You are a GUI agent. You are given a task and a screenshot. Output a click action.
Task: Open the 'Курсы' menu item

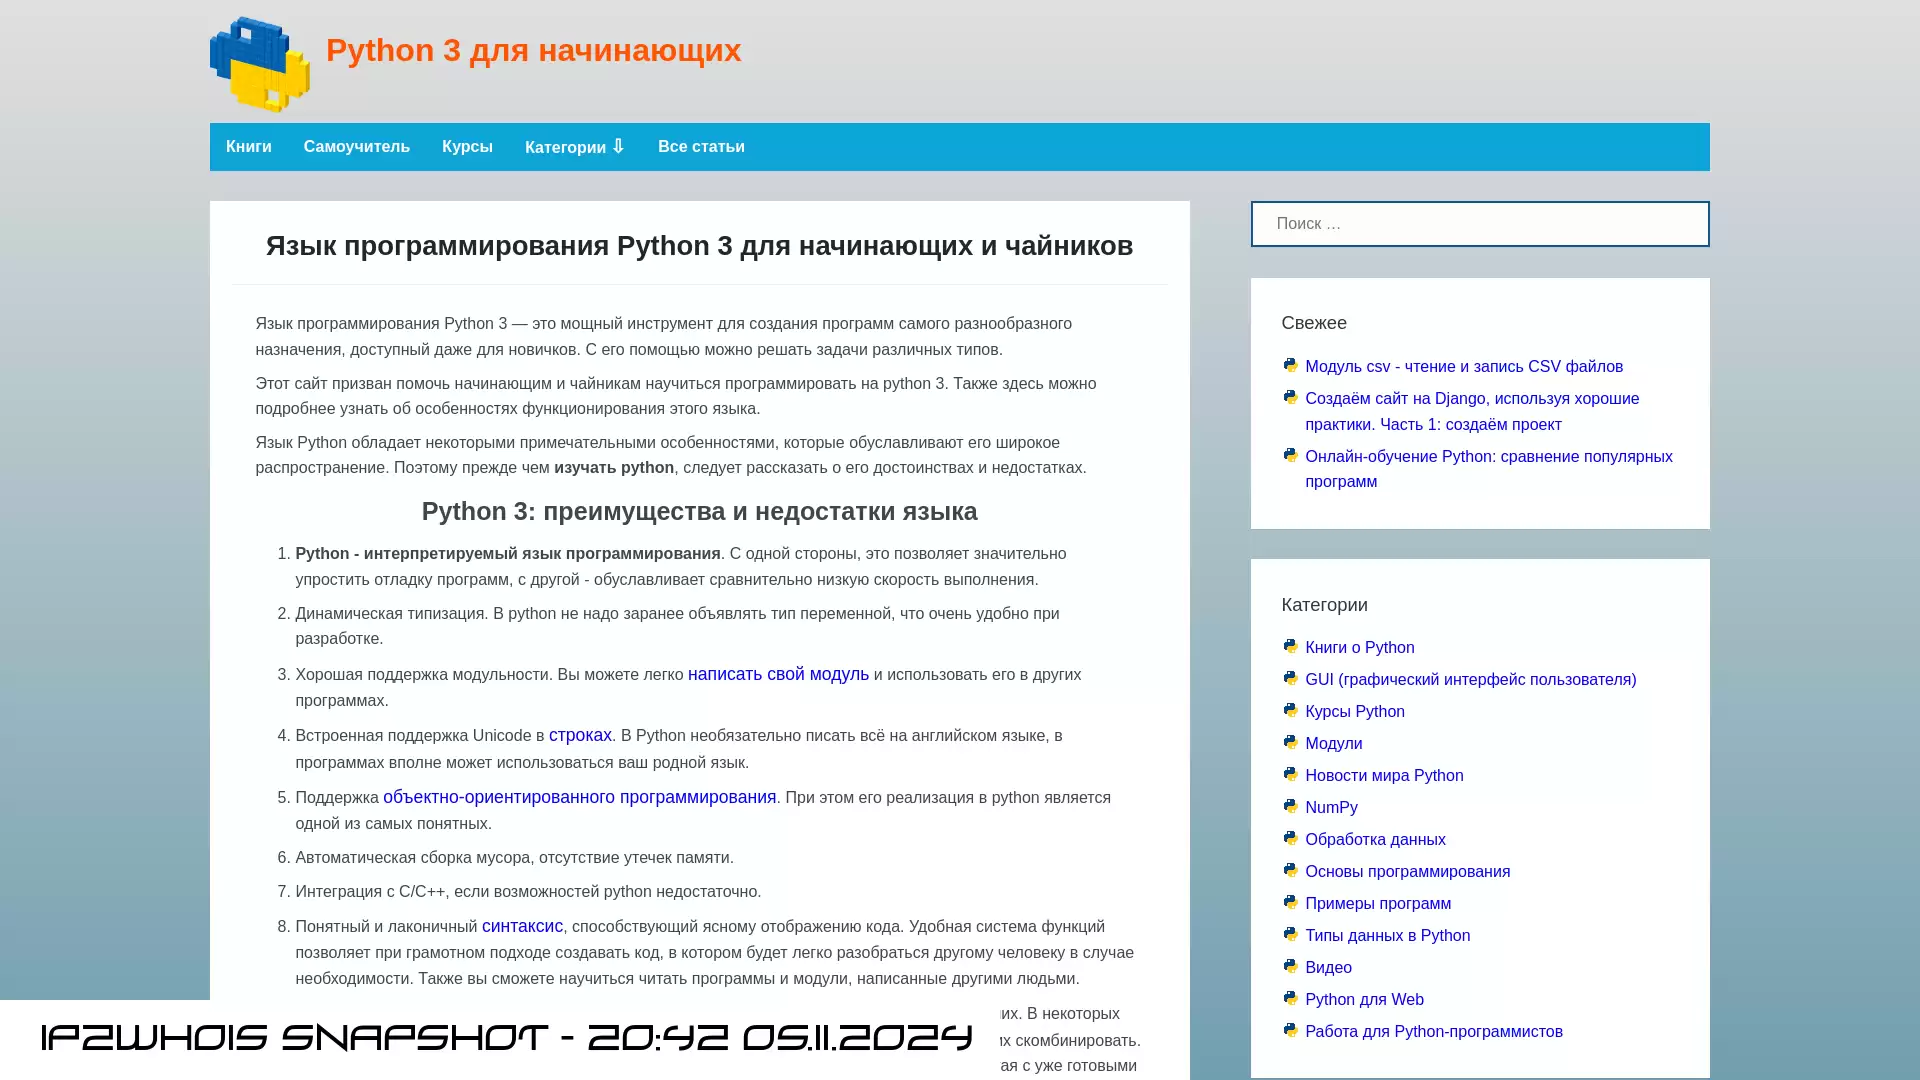(x=467, y=147)
